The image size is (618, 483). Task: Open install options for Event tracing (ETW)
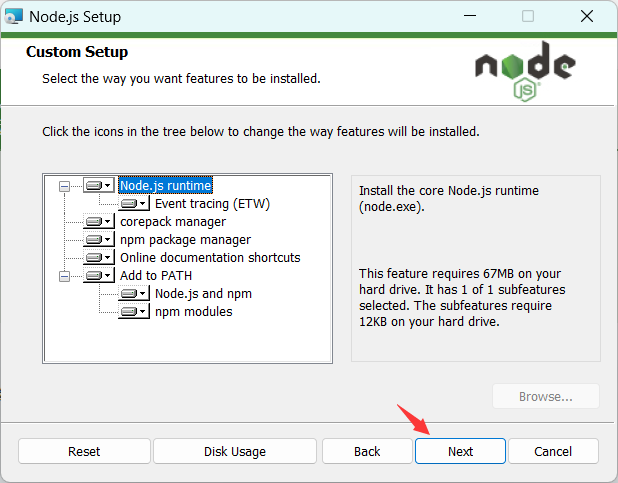click(134, 203)
